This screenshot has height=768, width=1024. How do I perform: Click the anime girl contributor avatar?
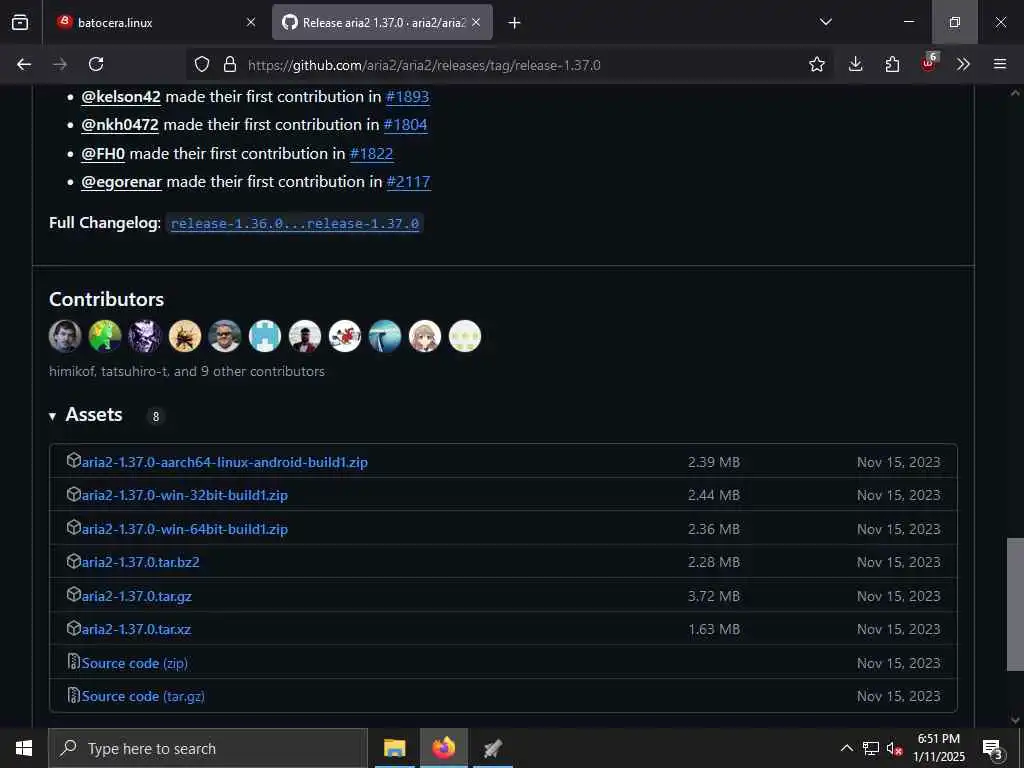[424, 336]
